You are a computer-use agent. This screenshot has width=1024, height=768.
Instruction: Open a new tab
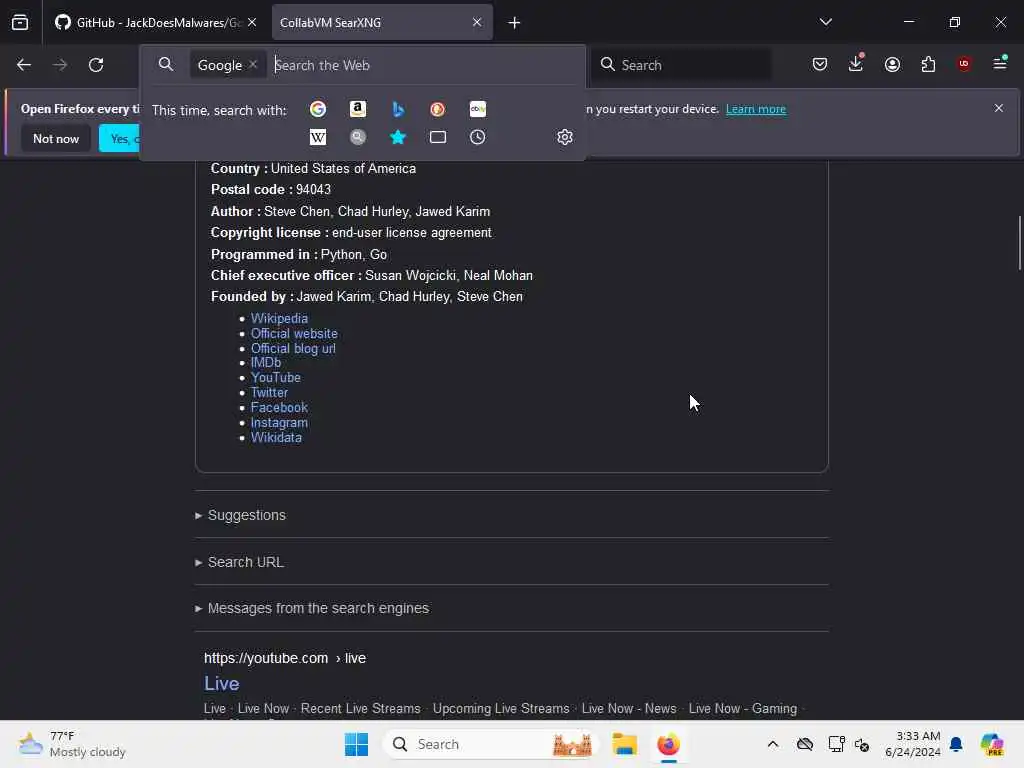coord(514,23)
